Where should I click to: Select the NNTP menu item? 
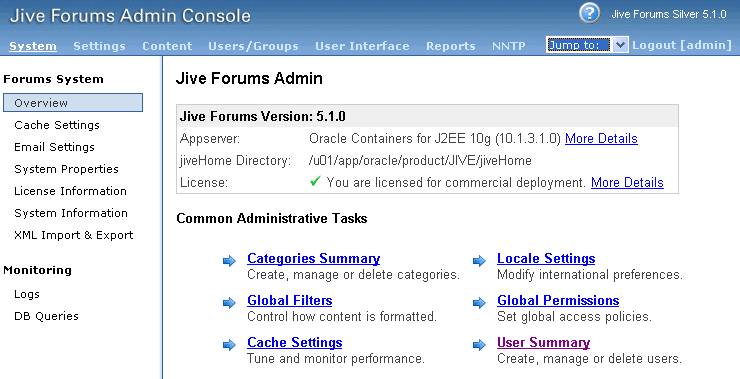click(509, 46)
